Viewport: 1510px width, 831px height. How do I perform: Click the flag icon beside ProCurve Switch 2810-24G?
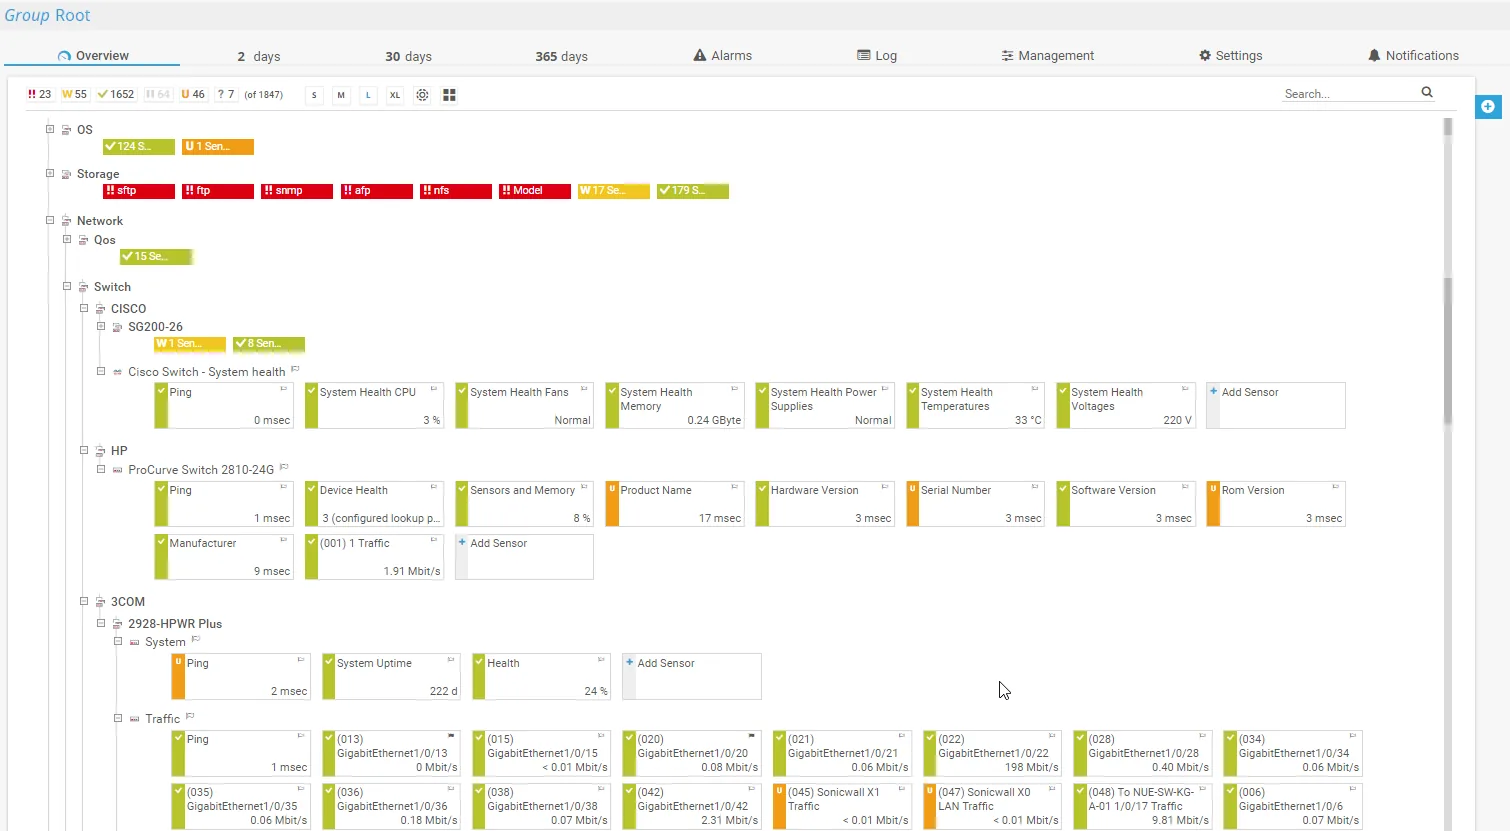284,468
